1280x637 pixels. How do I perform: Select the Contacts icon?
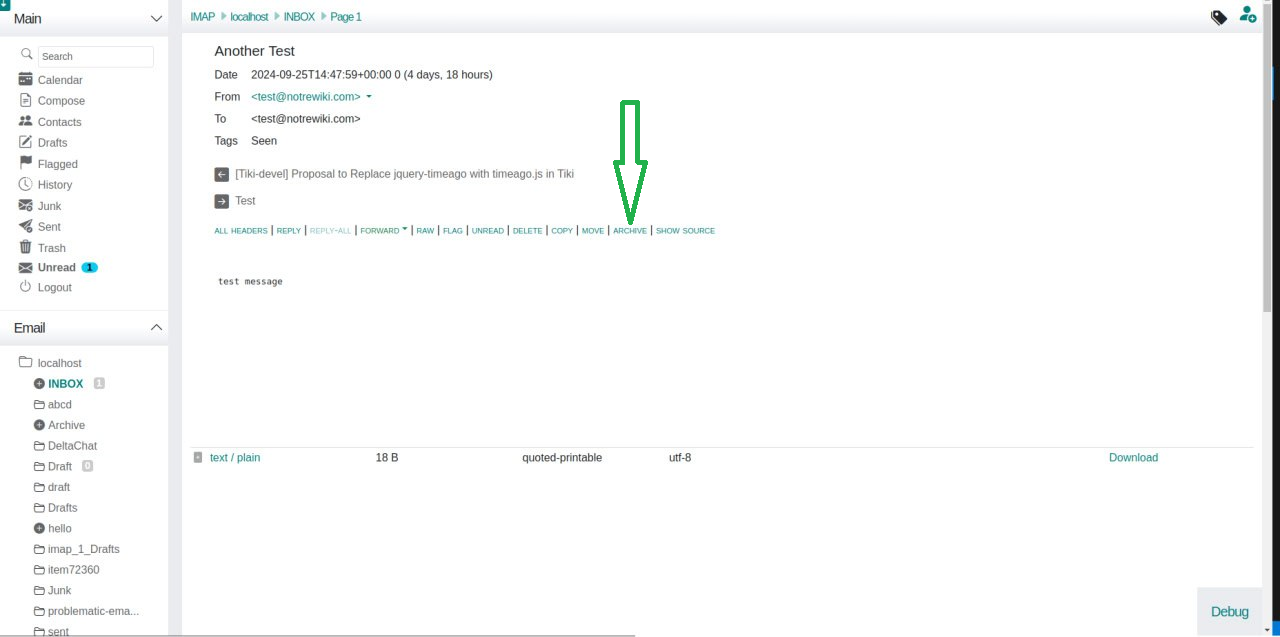pos(24,121)
